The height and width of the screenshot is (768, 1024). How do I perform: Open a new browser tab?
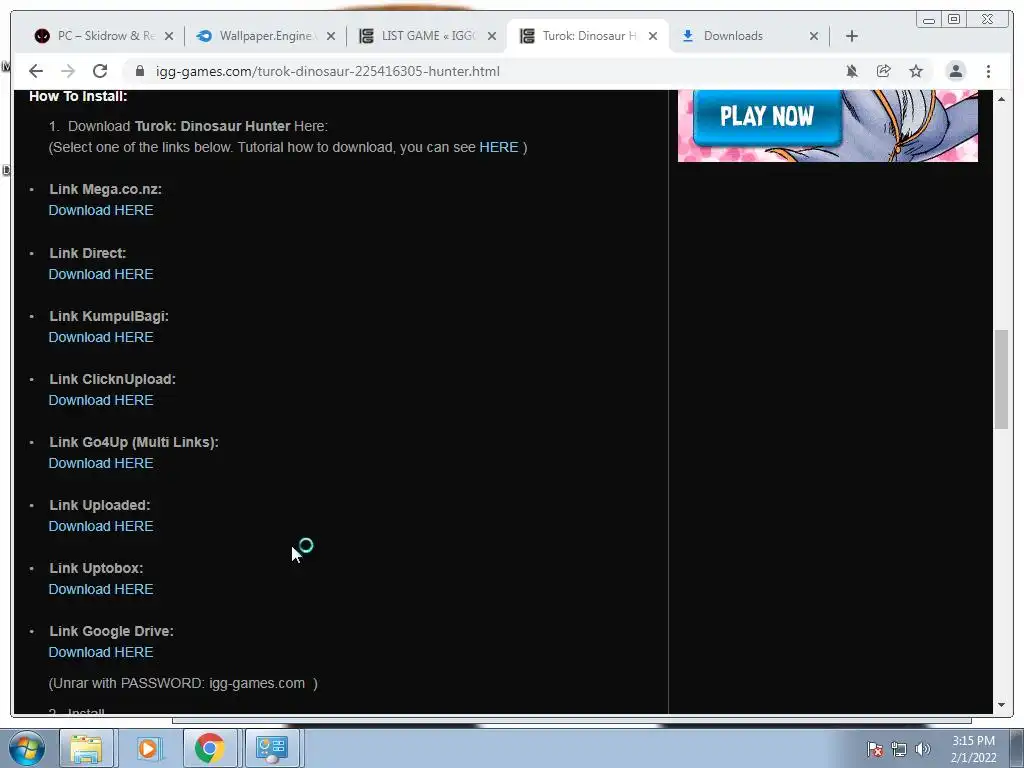852,36
